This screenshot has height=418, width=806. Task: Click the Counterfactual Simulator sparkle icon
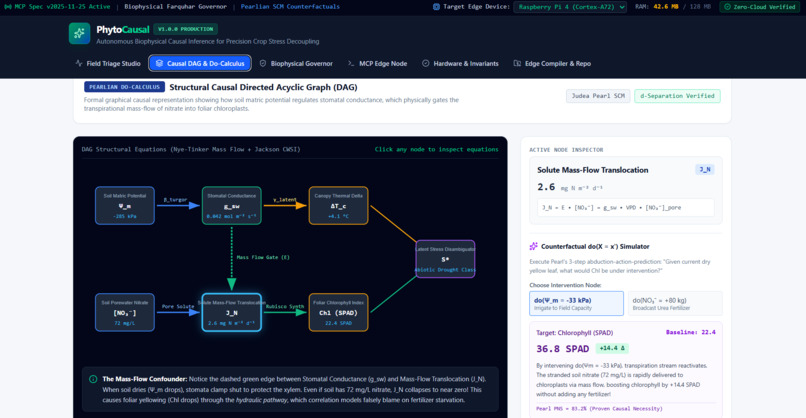[x=534, y=246]
